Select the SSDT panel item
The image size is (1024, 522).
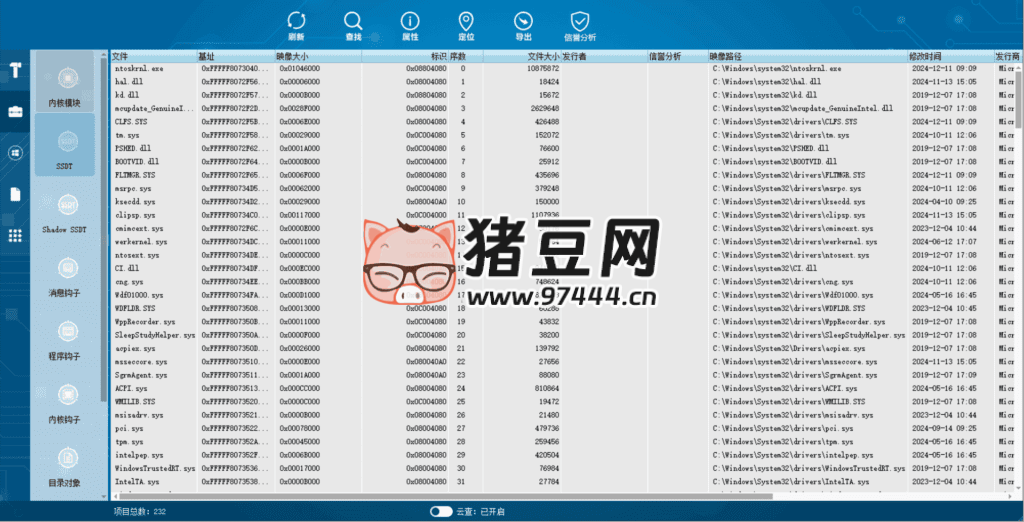tap(65, 144)
